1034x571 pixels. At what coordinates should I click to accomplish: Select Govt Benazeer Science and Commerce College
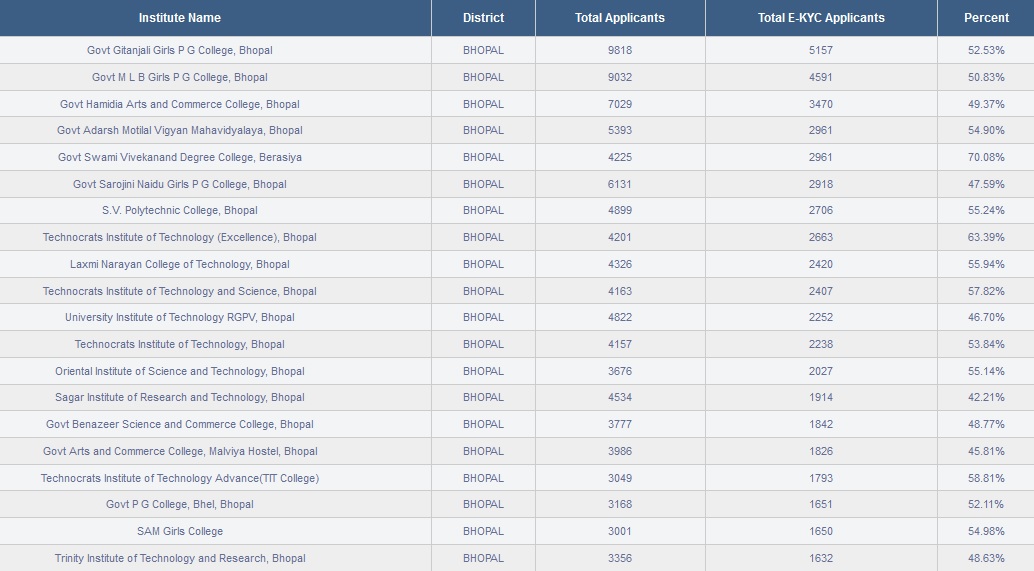click(179, 424)
